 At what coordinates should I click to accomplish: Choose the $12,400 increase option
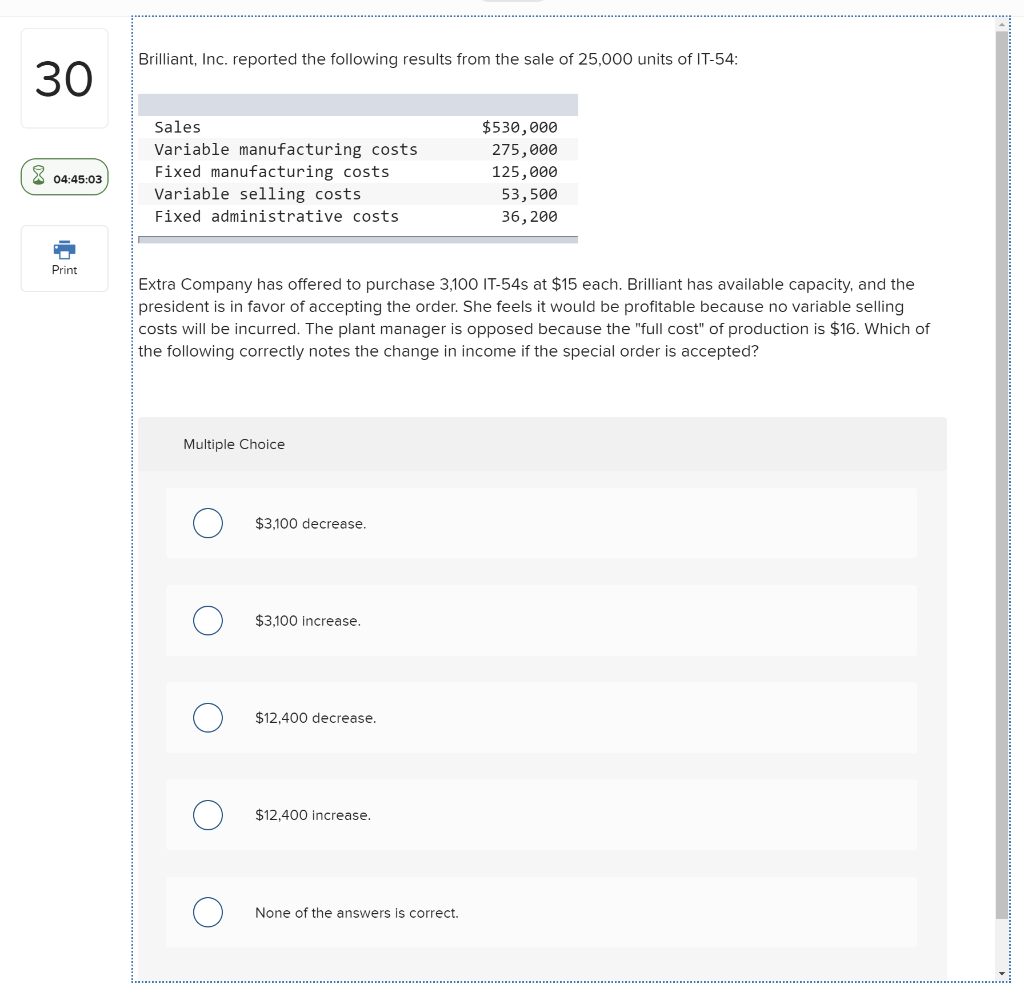pyautogui.click(x=208, y=815)
